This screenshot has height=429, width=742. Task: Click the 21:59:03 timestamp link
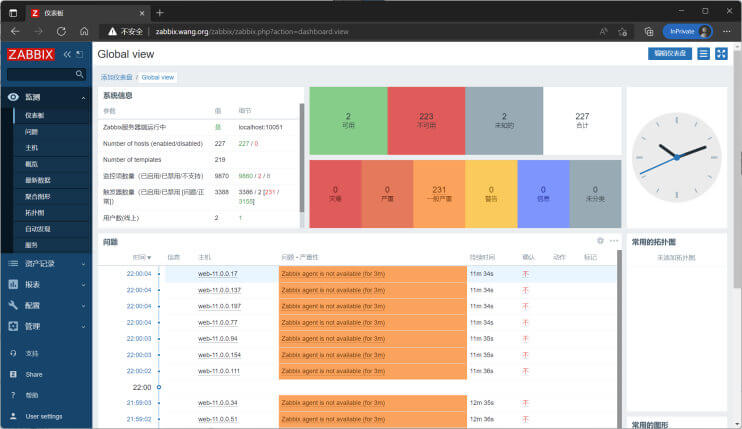[x=139, y=403]
